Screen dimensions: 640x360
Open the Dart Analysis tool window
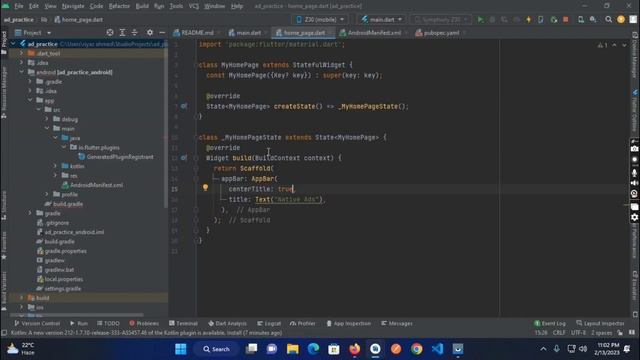pyautogui.click(x=227, y=323)
